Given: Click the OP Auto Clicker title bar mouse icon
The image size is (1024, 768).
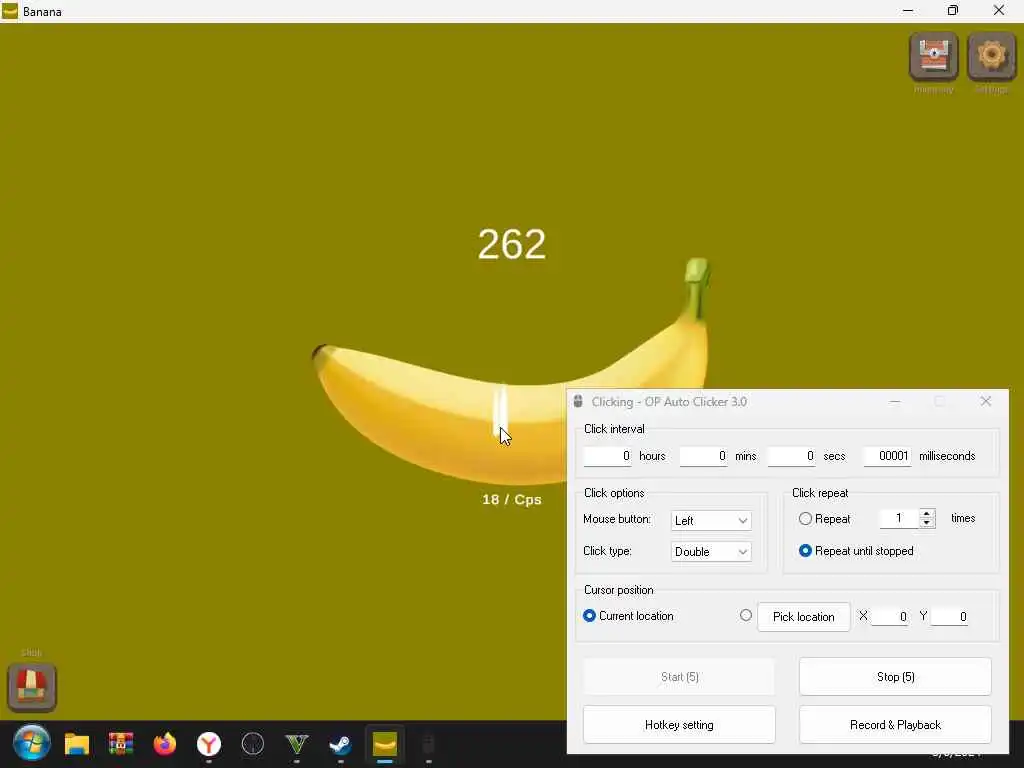Looking at the screenshot, I should [x=578, y=402].
